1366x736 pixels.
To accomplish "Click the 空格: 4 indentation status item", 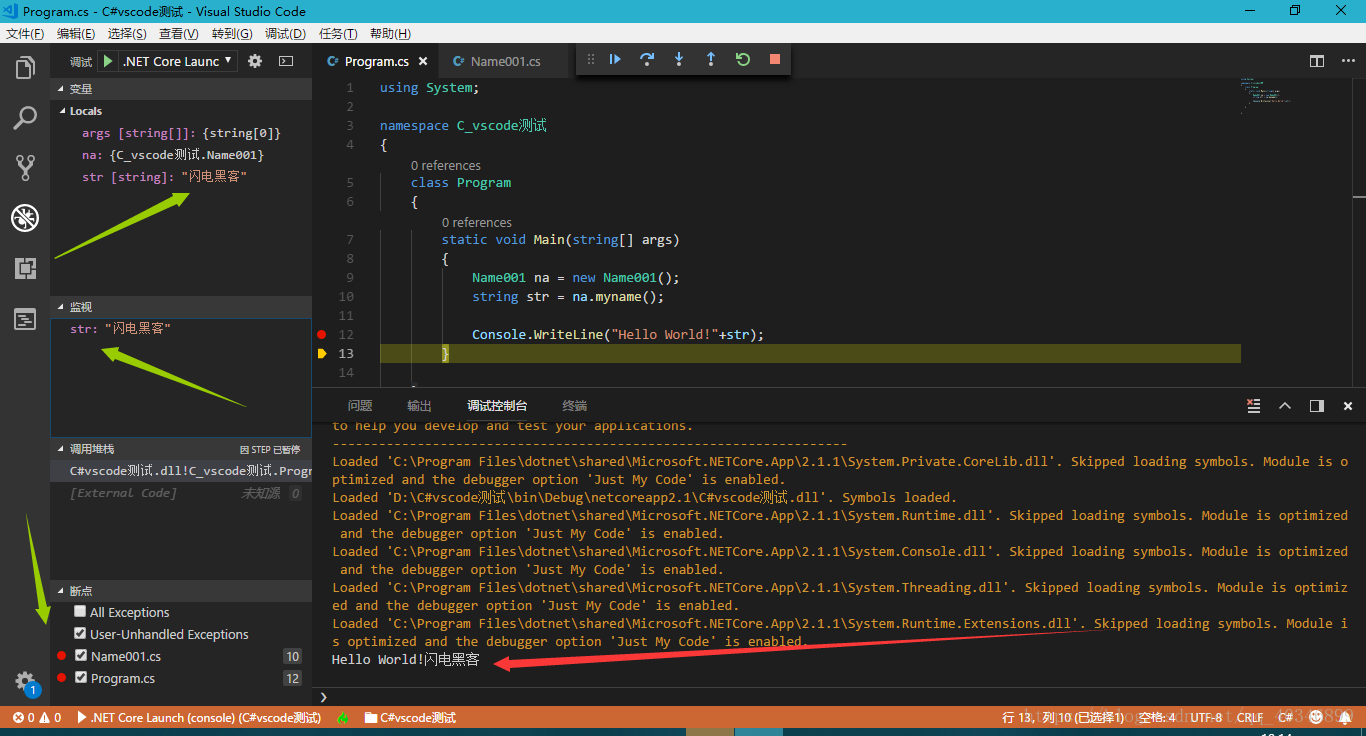I will [1157, 718].
